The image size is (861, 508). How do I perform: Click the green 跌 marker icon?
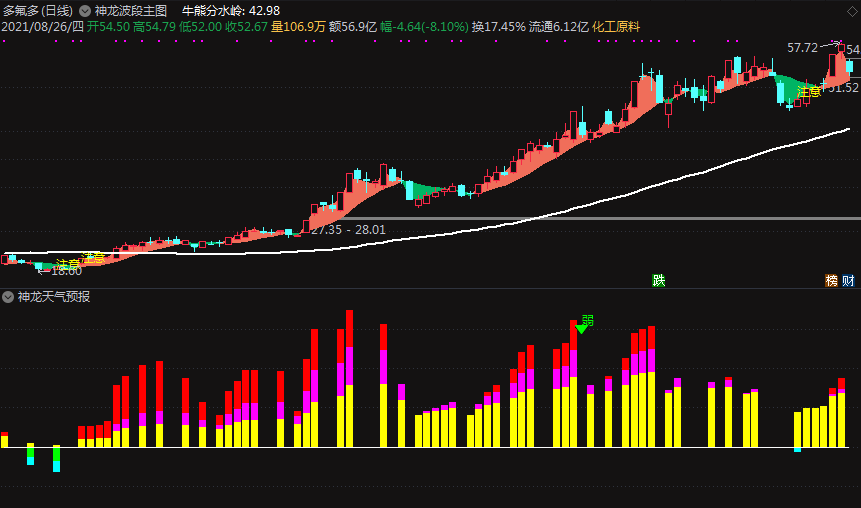coord(658,281)
